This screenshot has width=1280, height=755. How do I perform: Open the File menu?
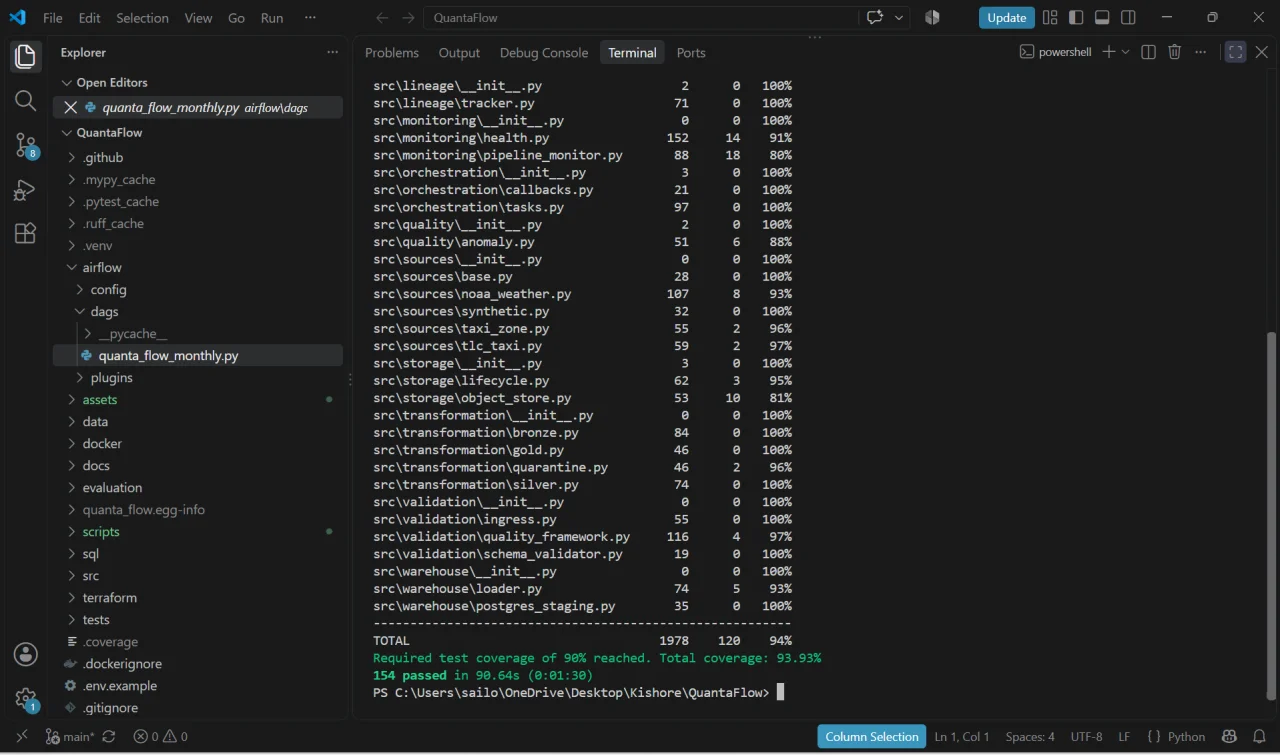(53, 18)
